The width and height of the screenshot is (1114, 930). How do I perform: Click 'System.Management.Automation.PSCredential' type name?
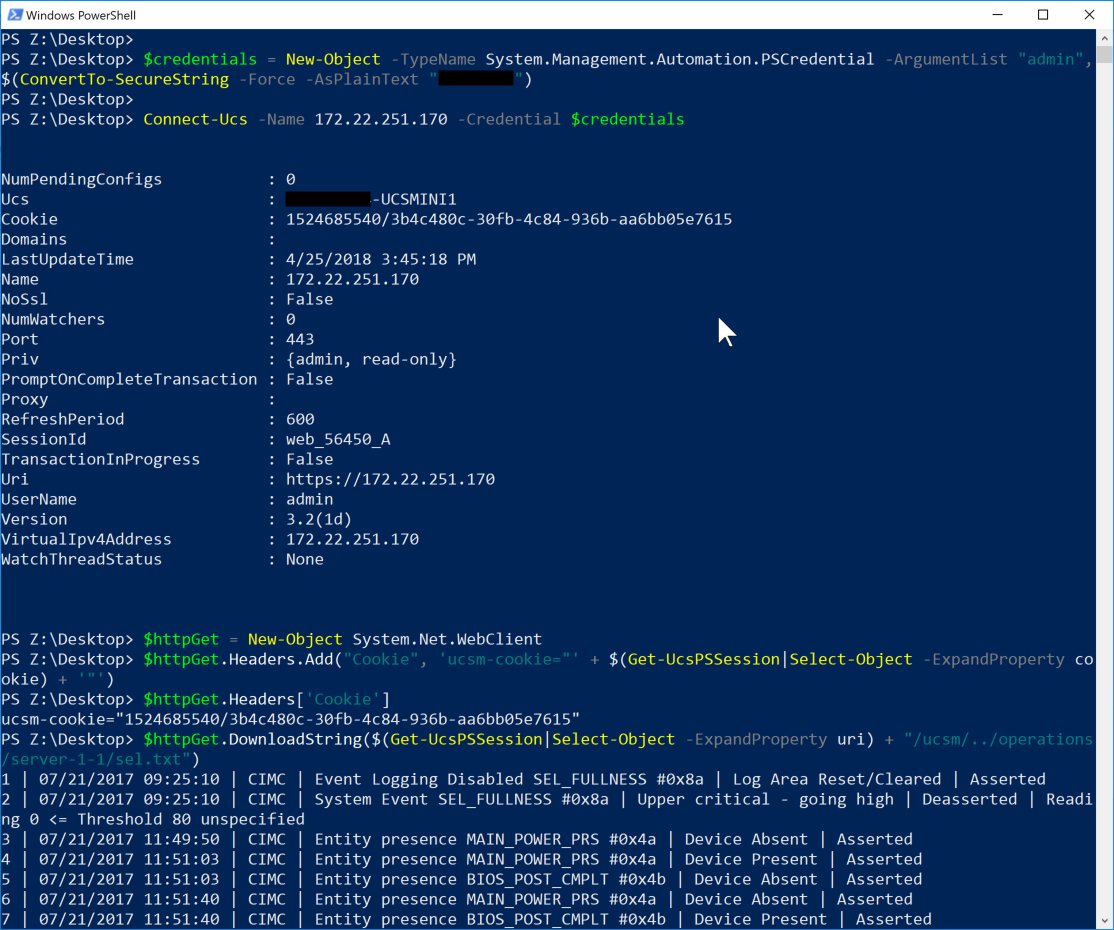coord(679,59)
